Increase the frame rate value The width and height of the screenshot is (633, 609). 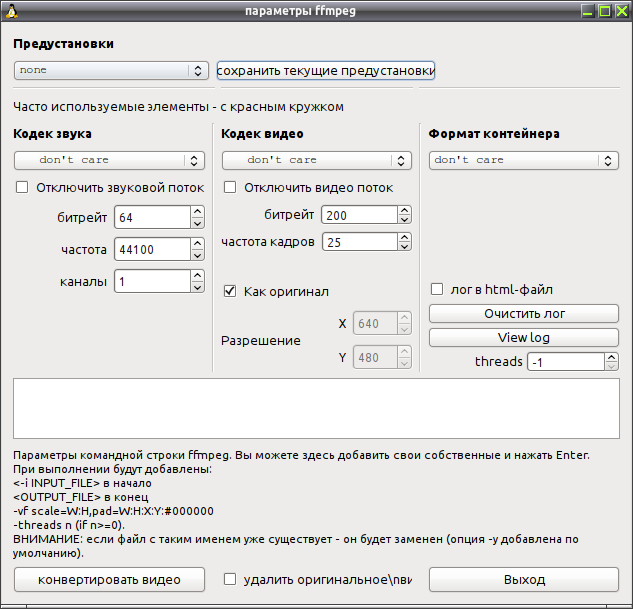(x=405, y=237)
